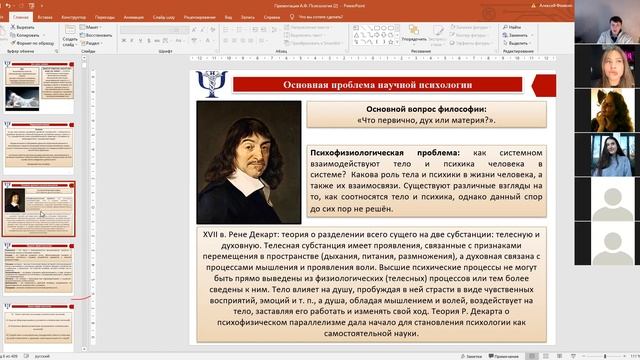
Task: Open the Вставка ribbon tab
Action: click(x=45, y=17)
